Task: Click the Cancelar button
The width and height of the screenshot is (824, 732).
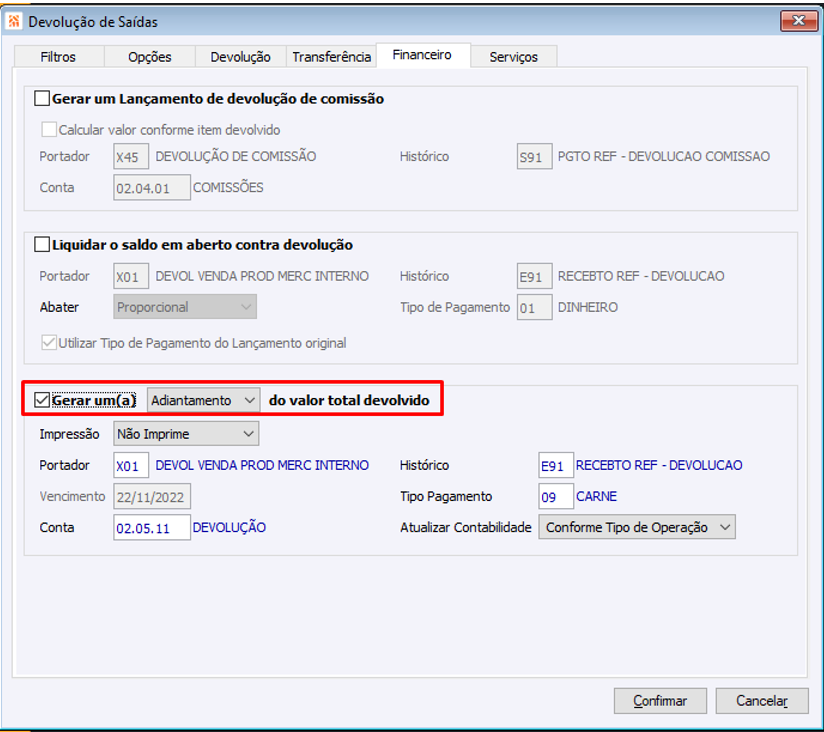Action: coord(762,701)
